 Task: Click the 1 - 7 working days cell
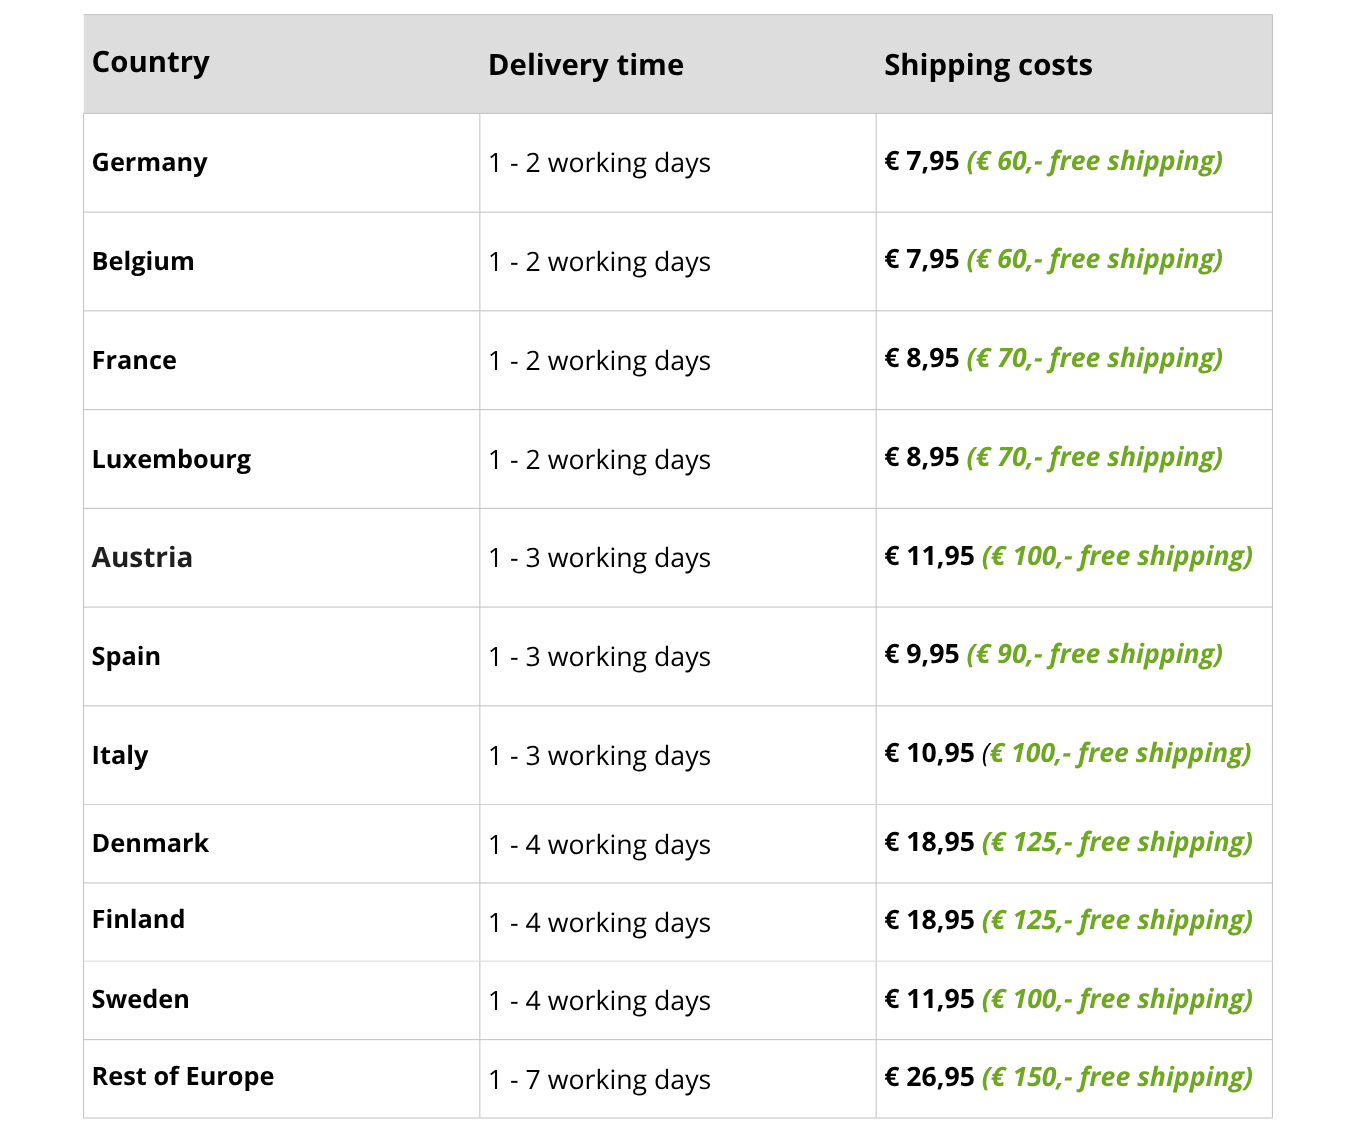[600, 1080]
